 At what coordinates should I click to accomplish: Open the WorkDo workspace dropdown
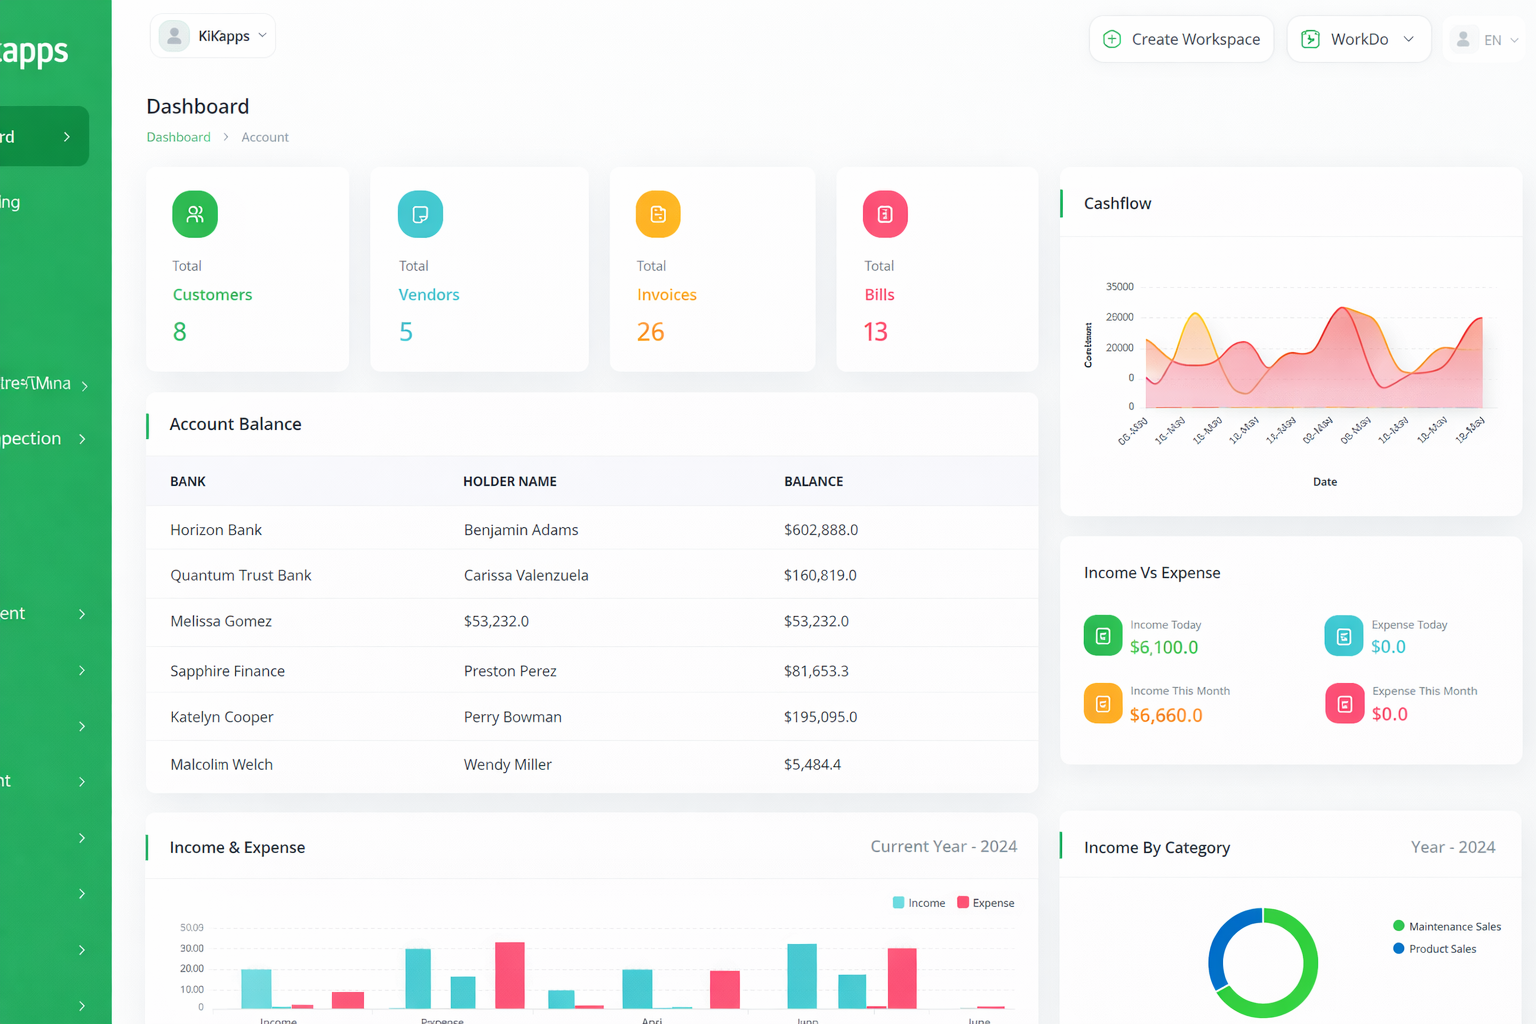(1358, 39)
